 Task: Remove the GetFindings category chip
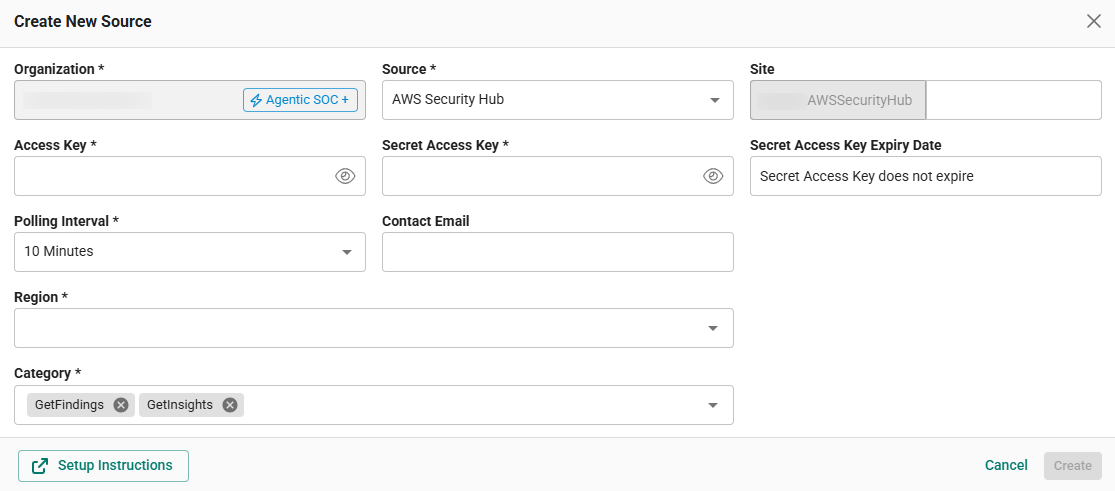[121, 405]
